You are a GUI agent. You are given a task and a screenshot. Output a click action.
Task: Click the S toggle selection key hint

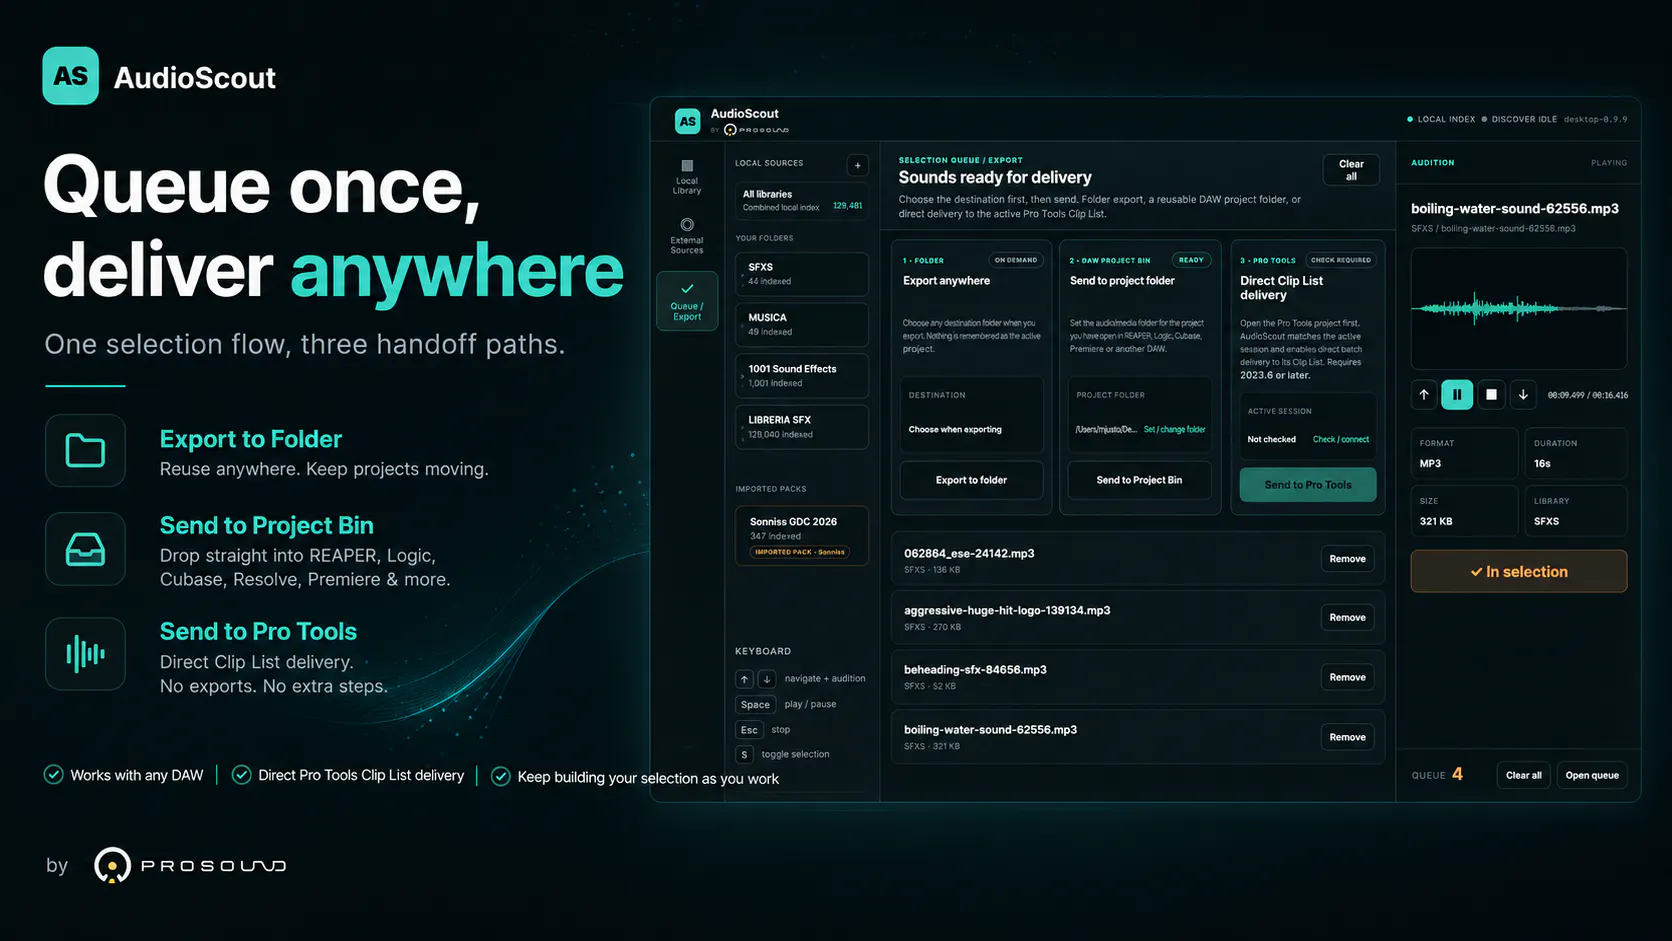[744, 755]
